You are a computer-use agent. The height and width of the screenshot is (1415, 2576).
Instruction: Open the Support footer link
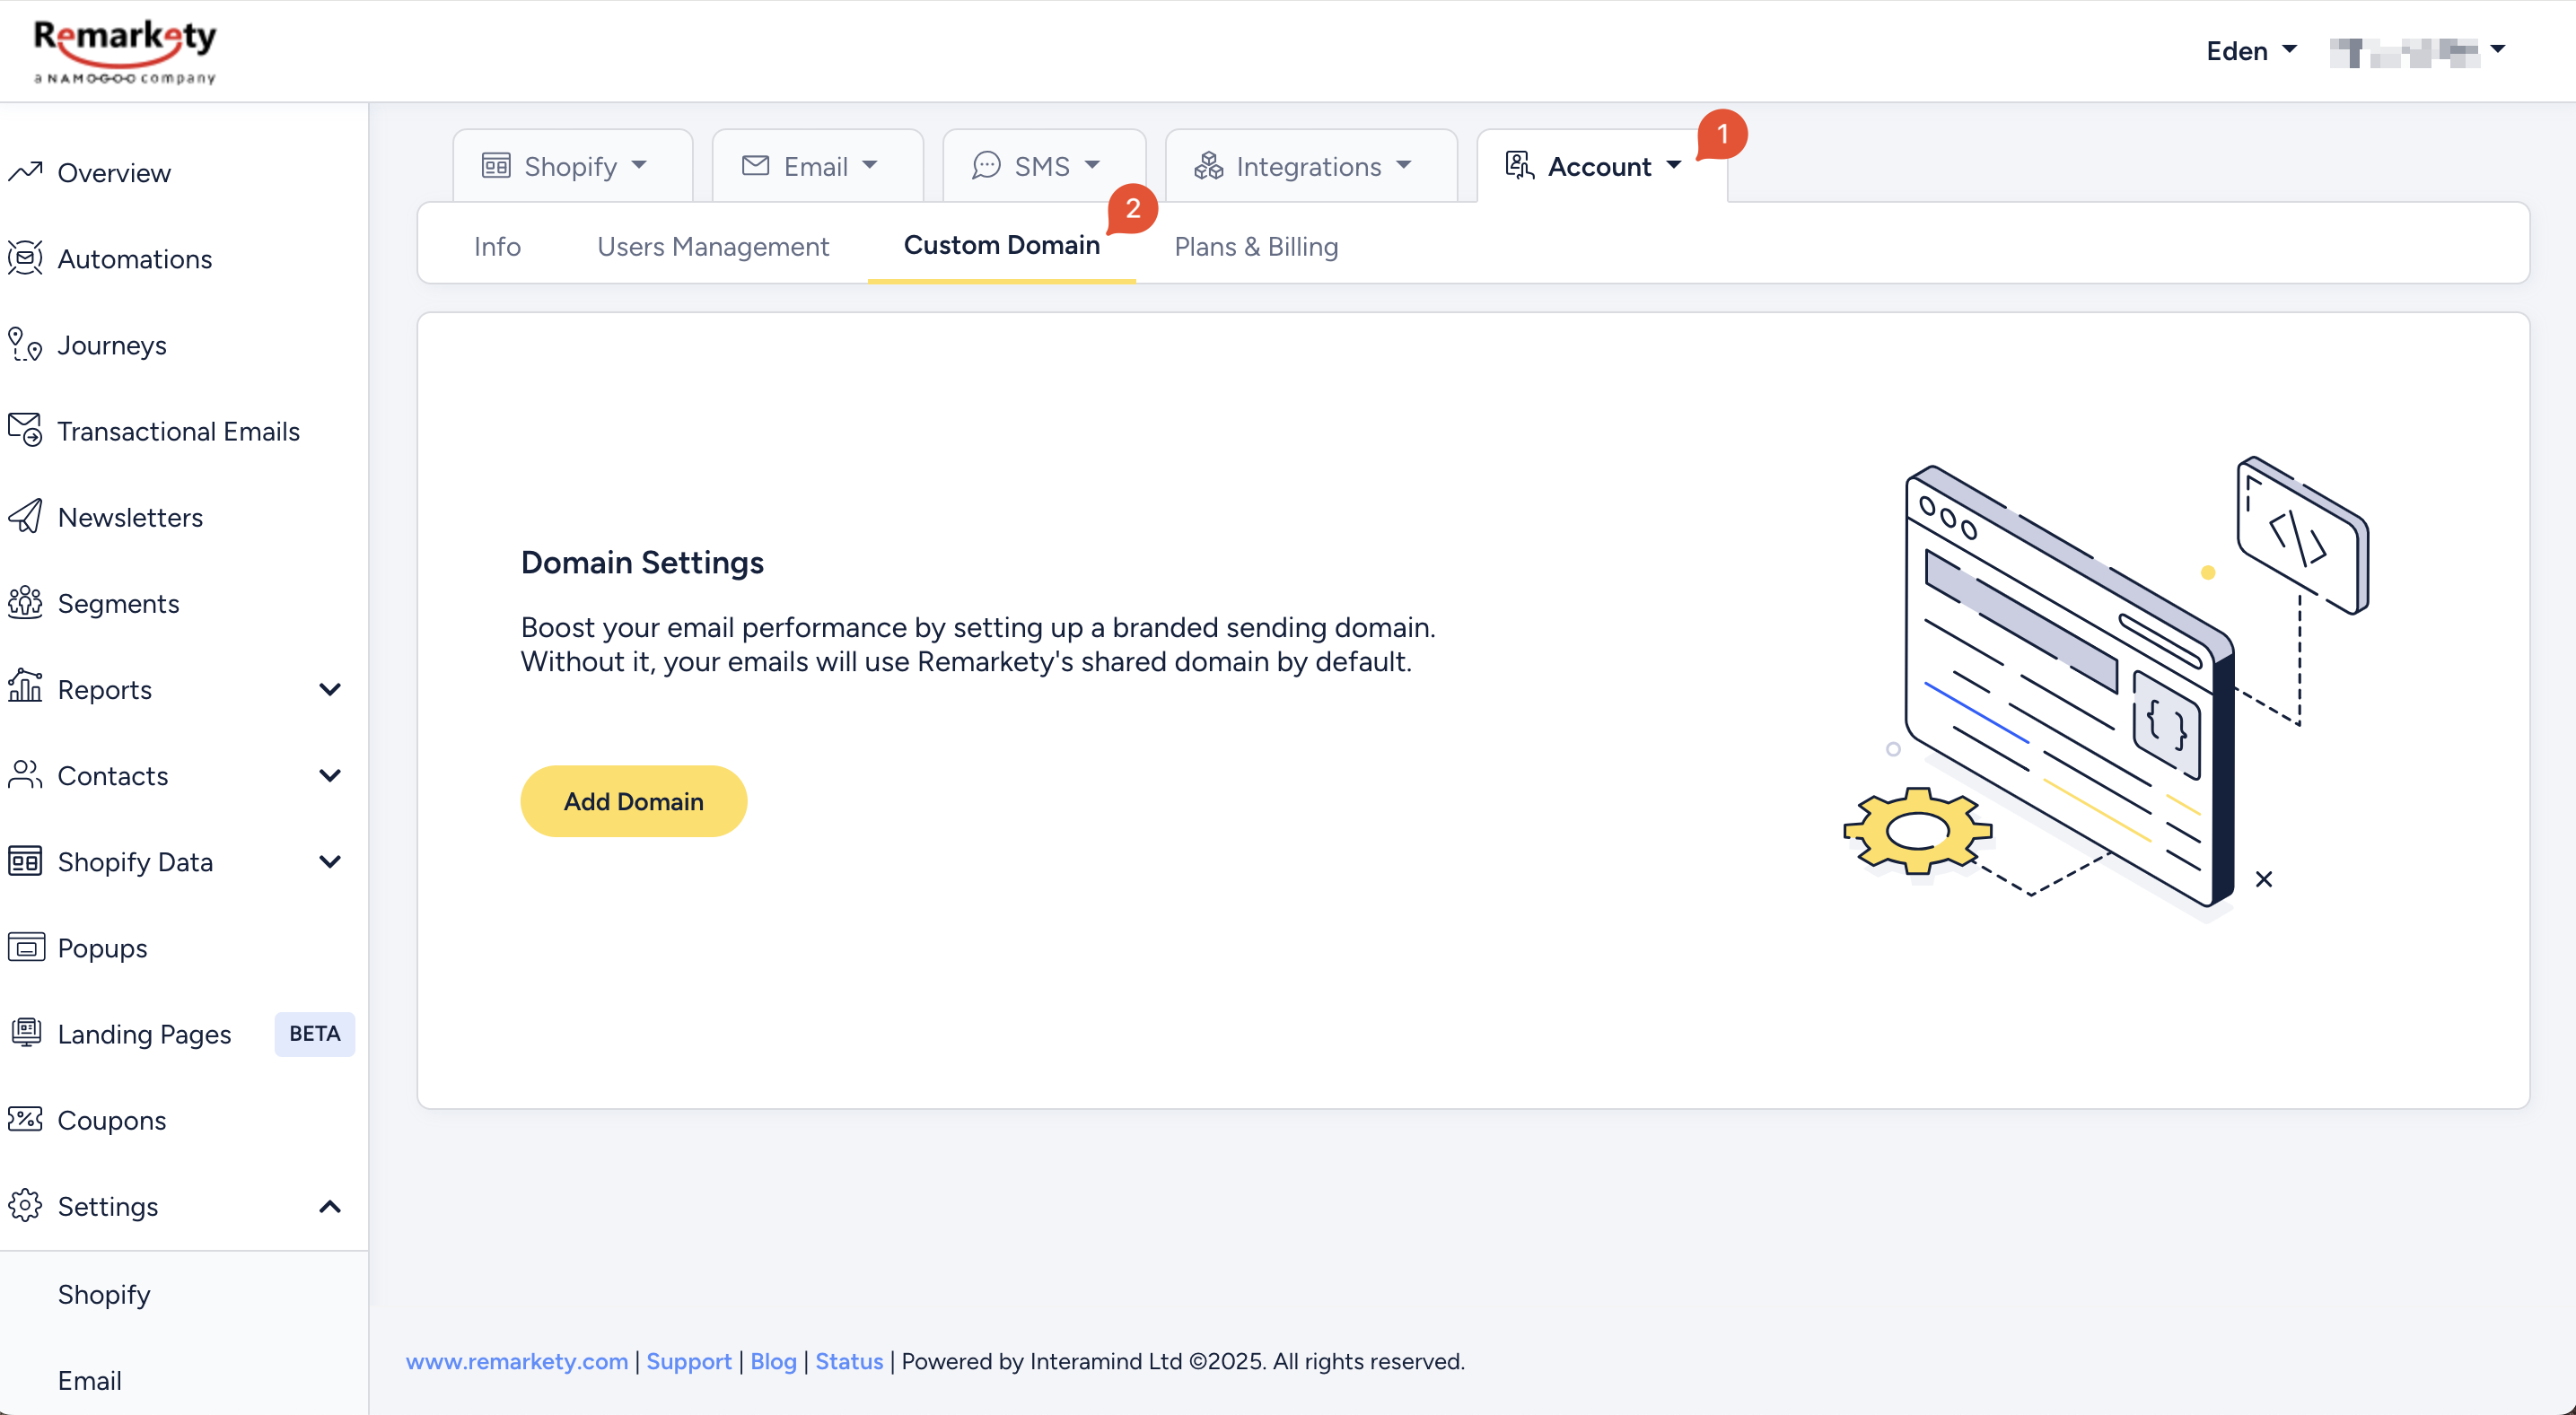click(x=689, y=1361)
